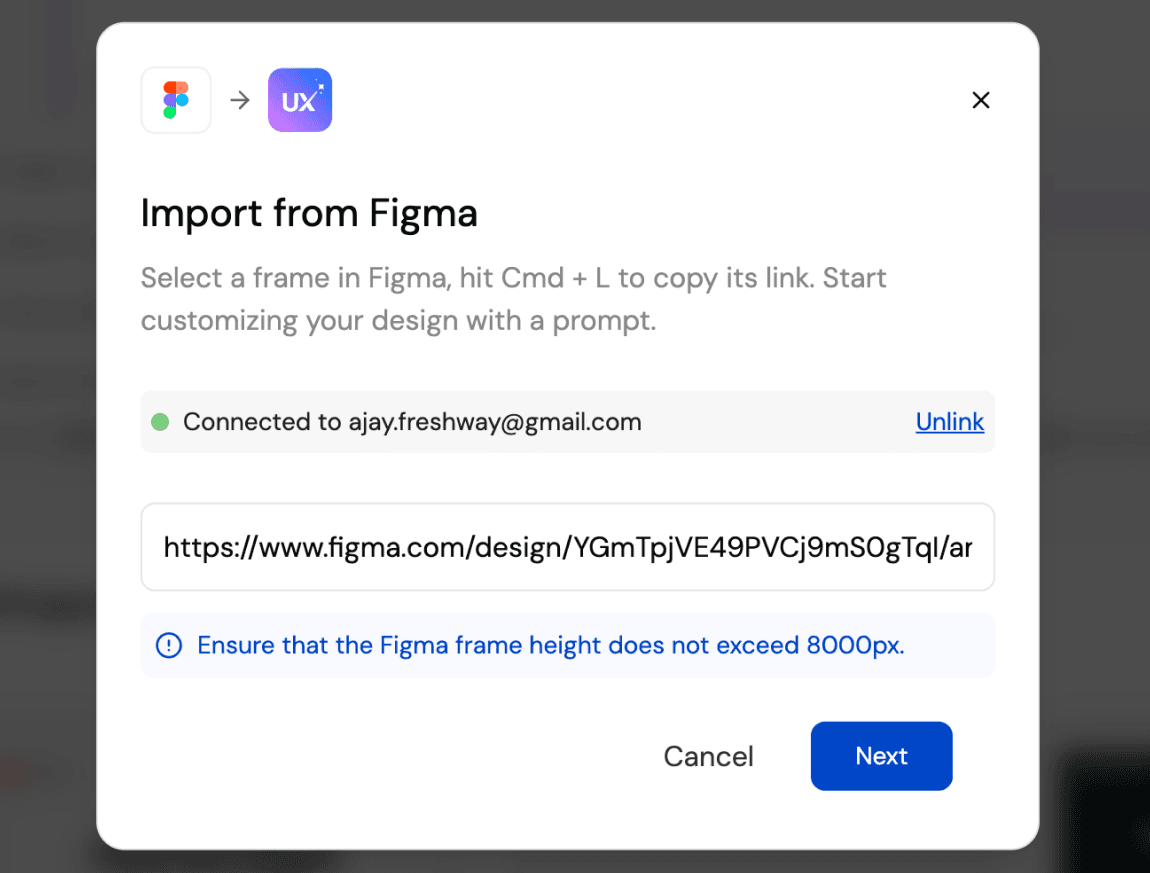This screenshot has height=873, width=1150.
Task: Click the arrow between the two logos
Action: coord(240,100)
